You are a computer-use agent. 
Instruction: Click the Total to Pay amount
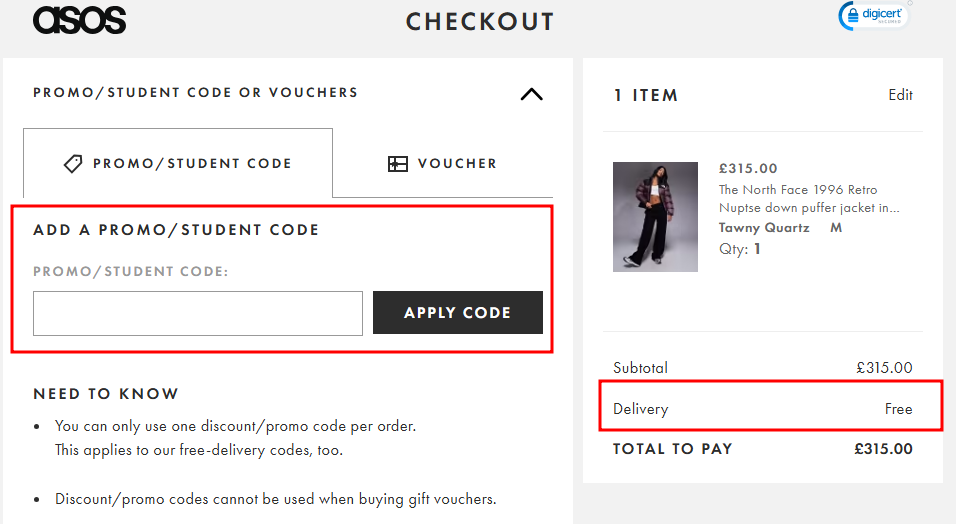click(x=883, y=449)
